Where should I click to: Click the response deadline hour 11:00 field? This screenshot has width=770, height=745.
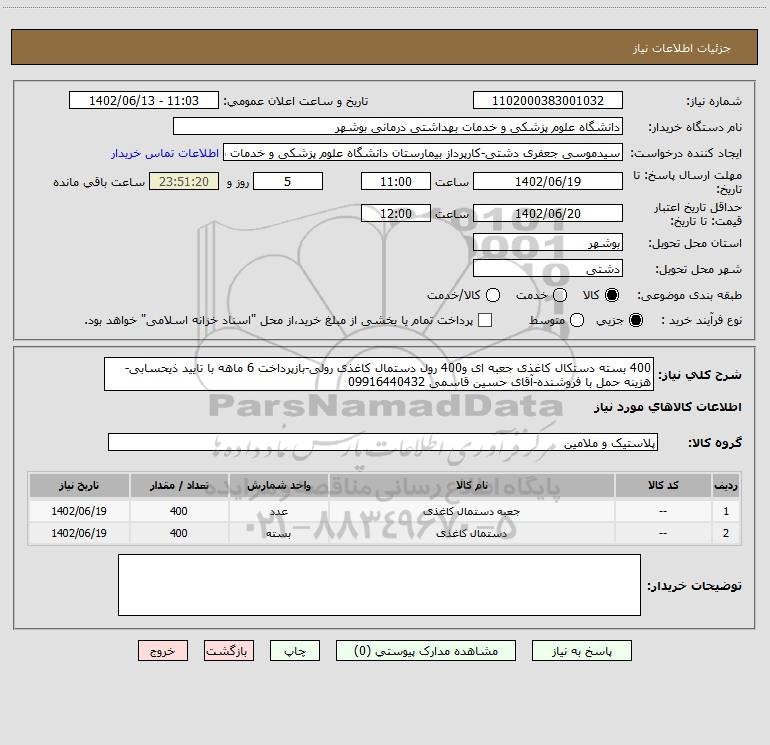[x=396, y=181]
